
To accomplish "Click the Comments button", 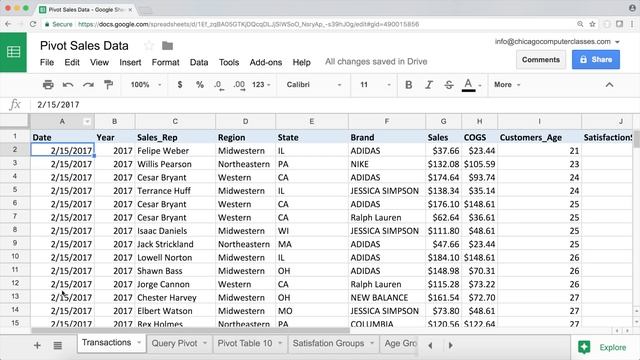I will (541, 60).
